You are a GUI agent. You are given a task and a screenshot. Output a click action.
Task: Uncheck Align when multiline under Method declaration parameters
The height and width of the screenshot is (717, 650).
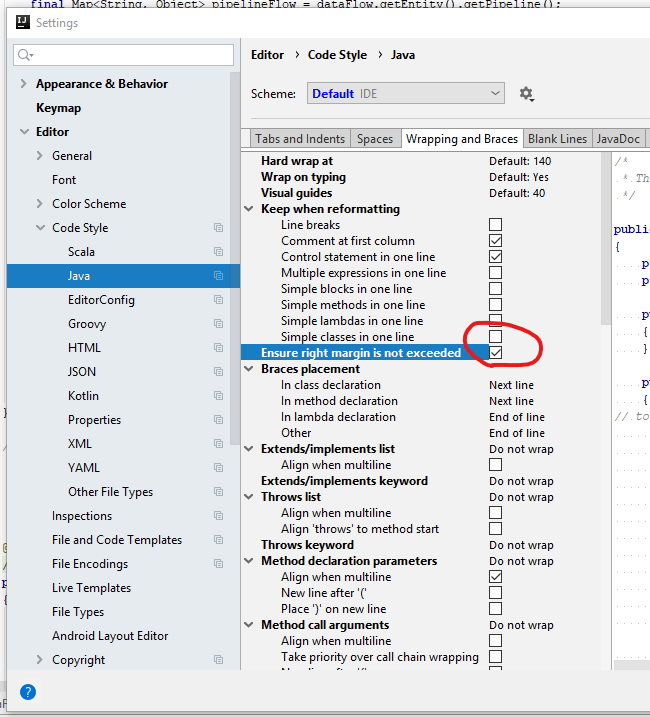pyautogui.click(x=495, y=577)
